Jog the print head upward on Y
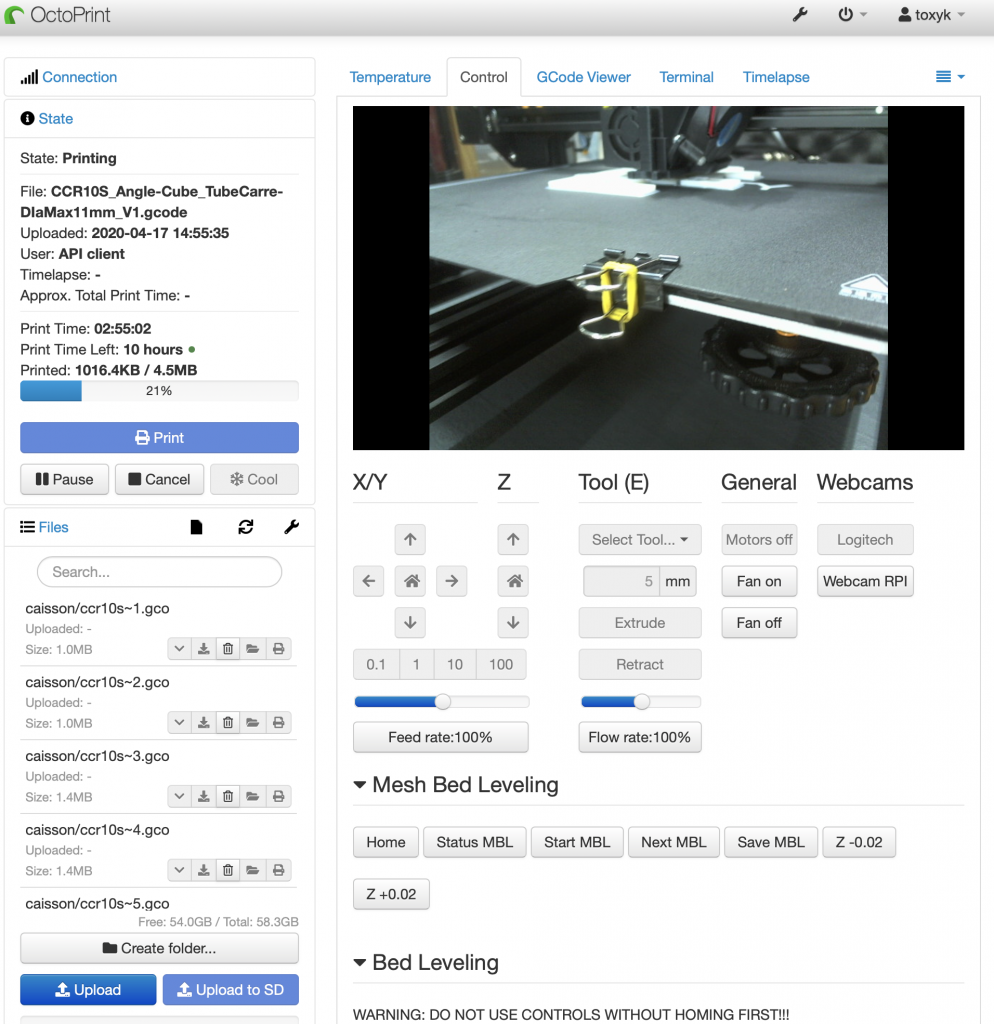Image resolution: width=994 pixels, height=1024 pixels. pos(410,539)
